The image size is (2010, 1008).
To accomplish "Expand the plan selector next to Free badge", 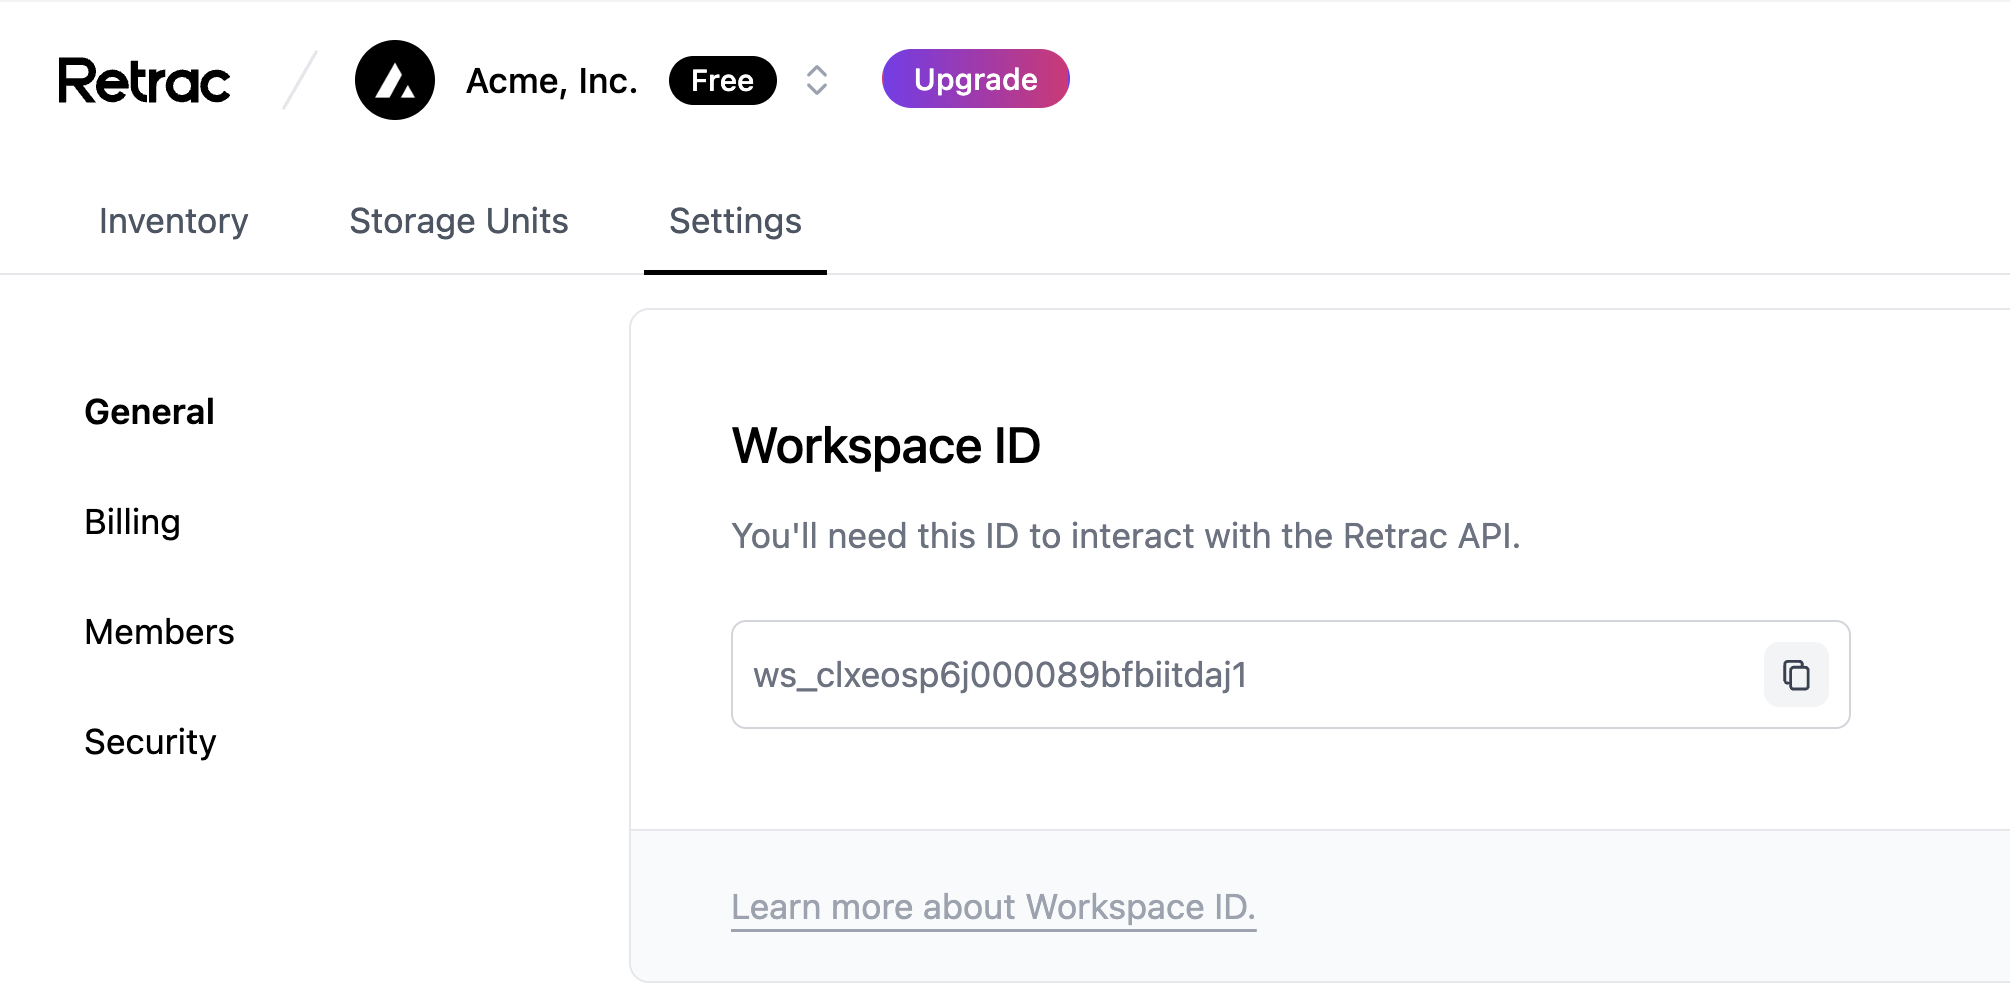I will 817,79.
